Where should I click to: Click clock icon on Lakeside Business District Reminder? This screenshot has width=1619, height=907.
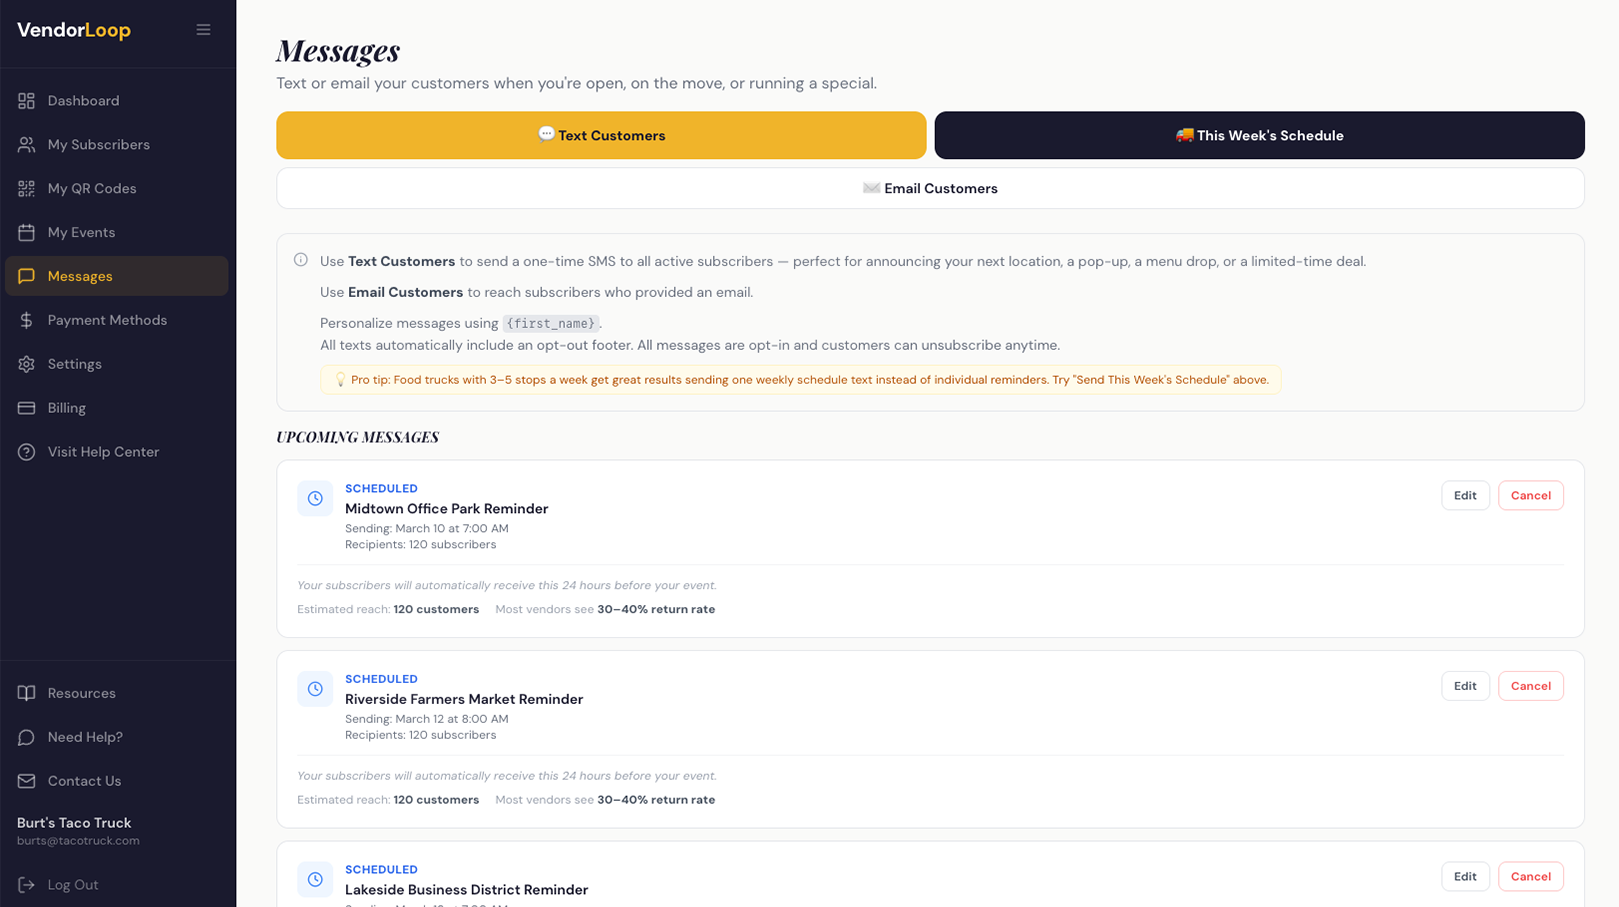(x=315, y=879)
